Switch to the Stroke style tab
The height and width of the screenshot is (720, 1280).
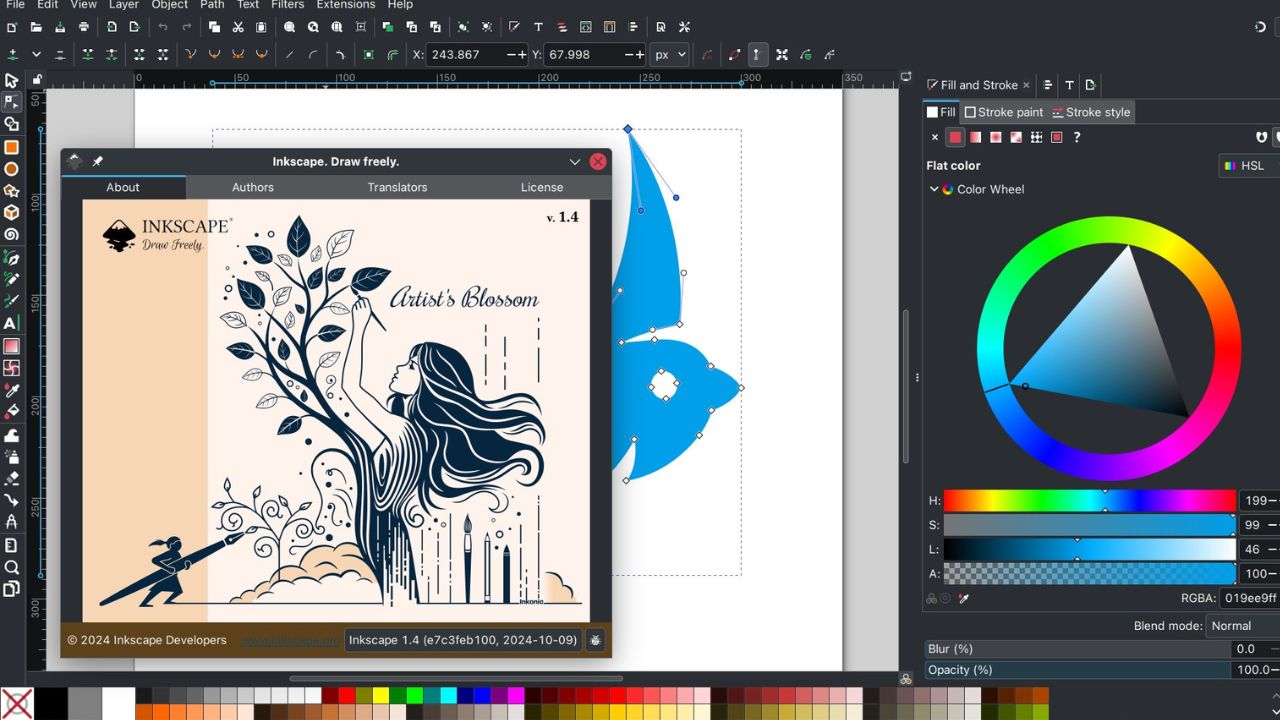pos(1091,112)
